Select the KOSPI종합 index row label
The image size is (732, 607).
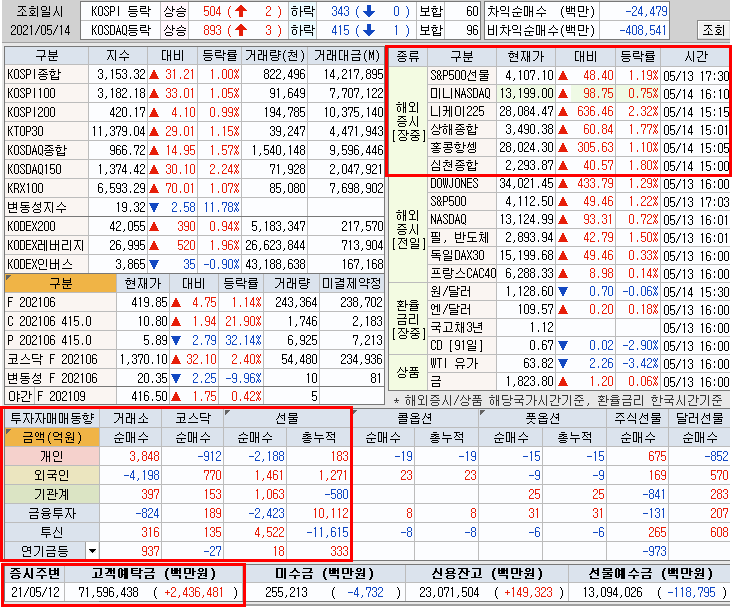pos(46,74)
